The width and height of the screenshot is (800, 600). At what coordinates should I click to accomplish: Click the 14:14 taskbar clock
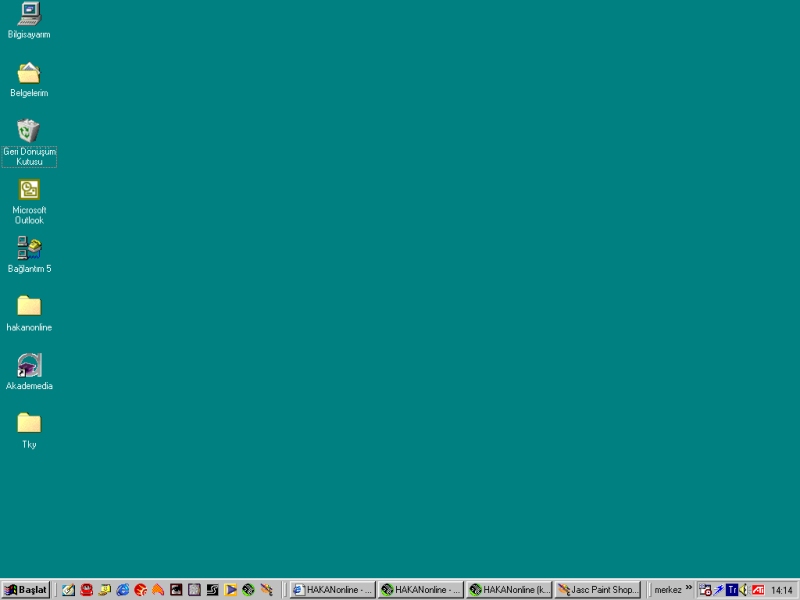pyautogui.click(x=782, y=590)
